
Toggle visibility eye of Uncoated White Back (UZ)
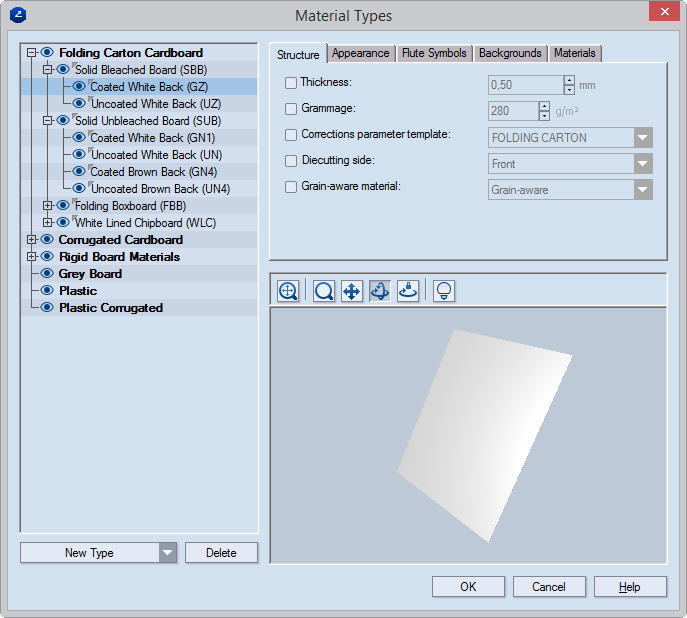click(79, 103)
